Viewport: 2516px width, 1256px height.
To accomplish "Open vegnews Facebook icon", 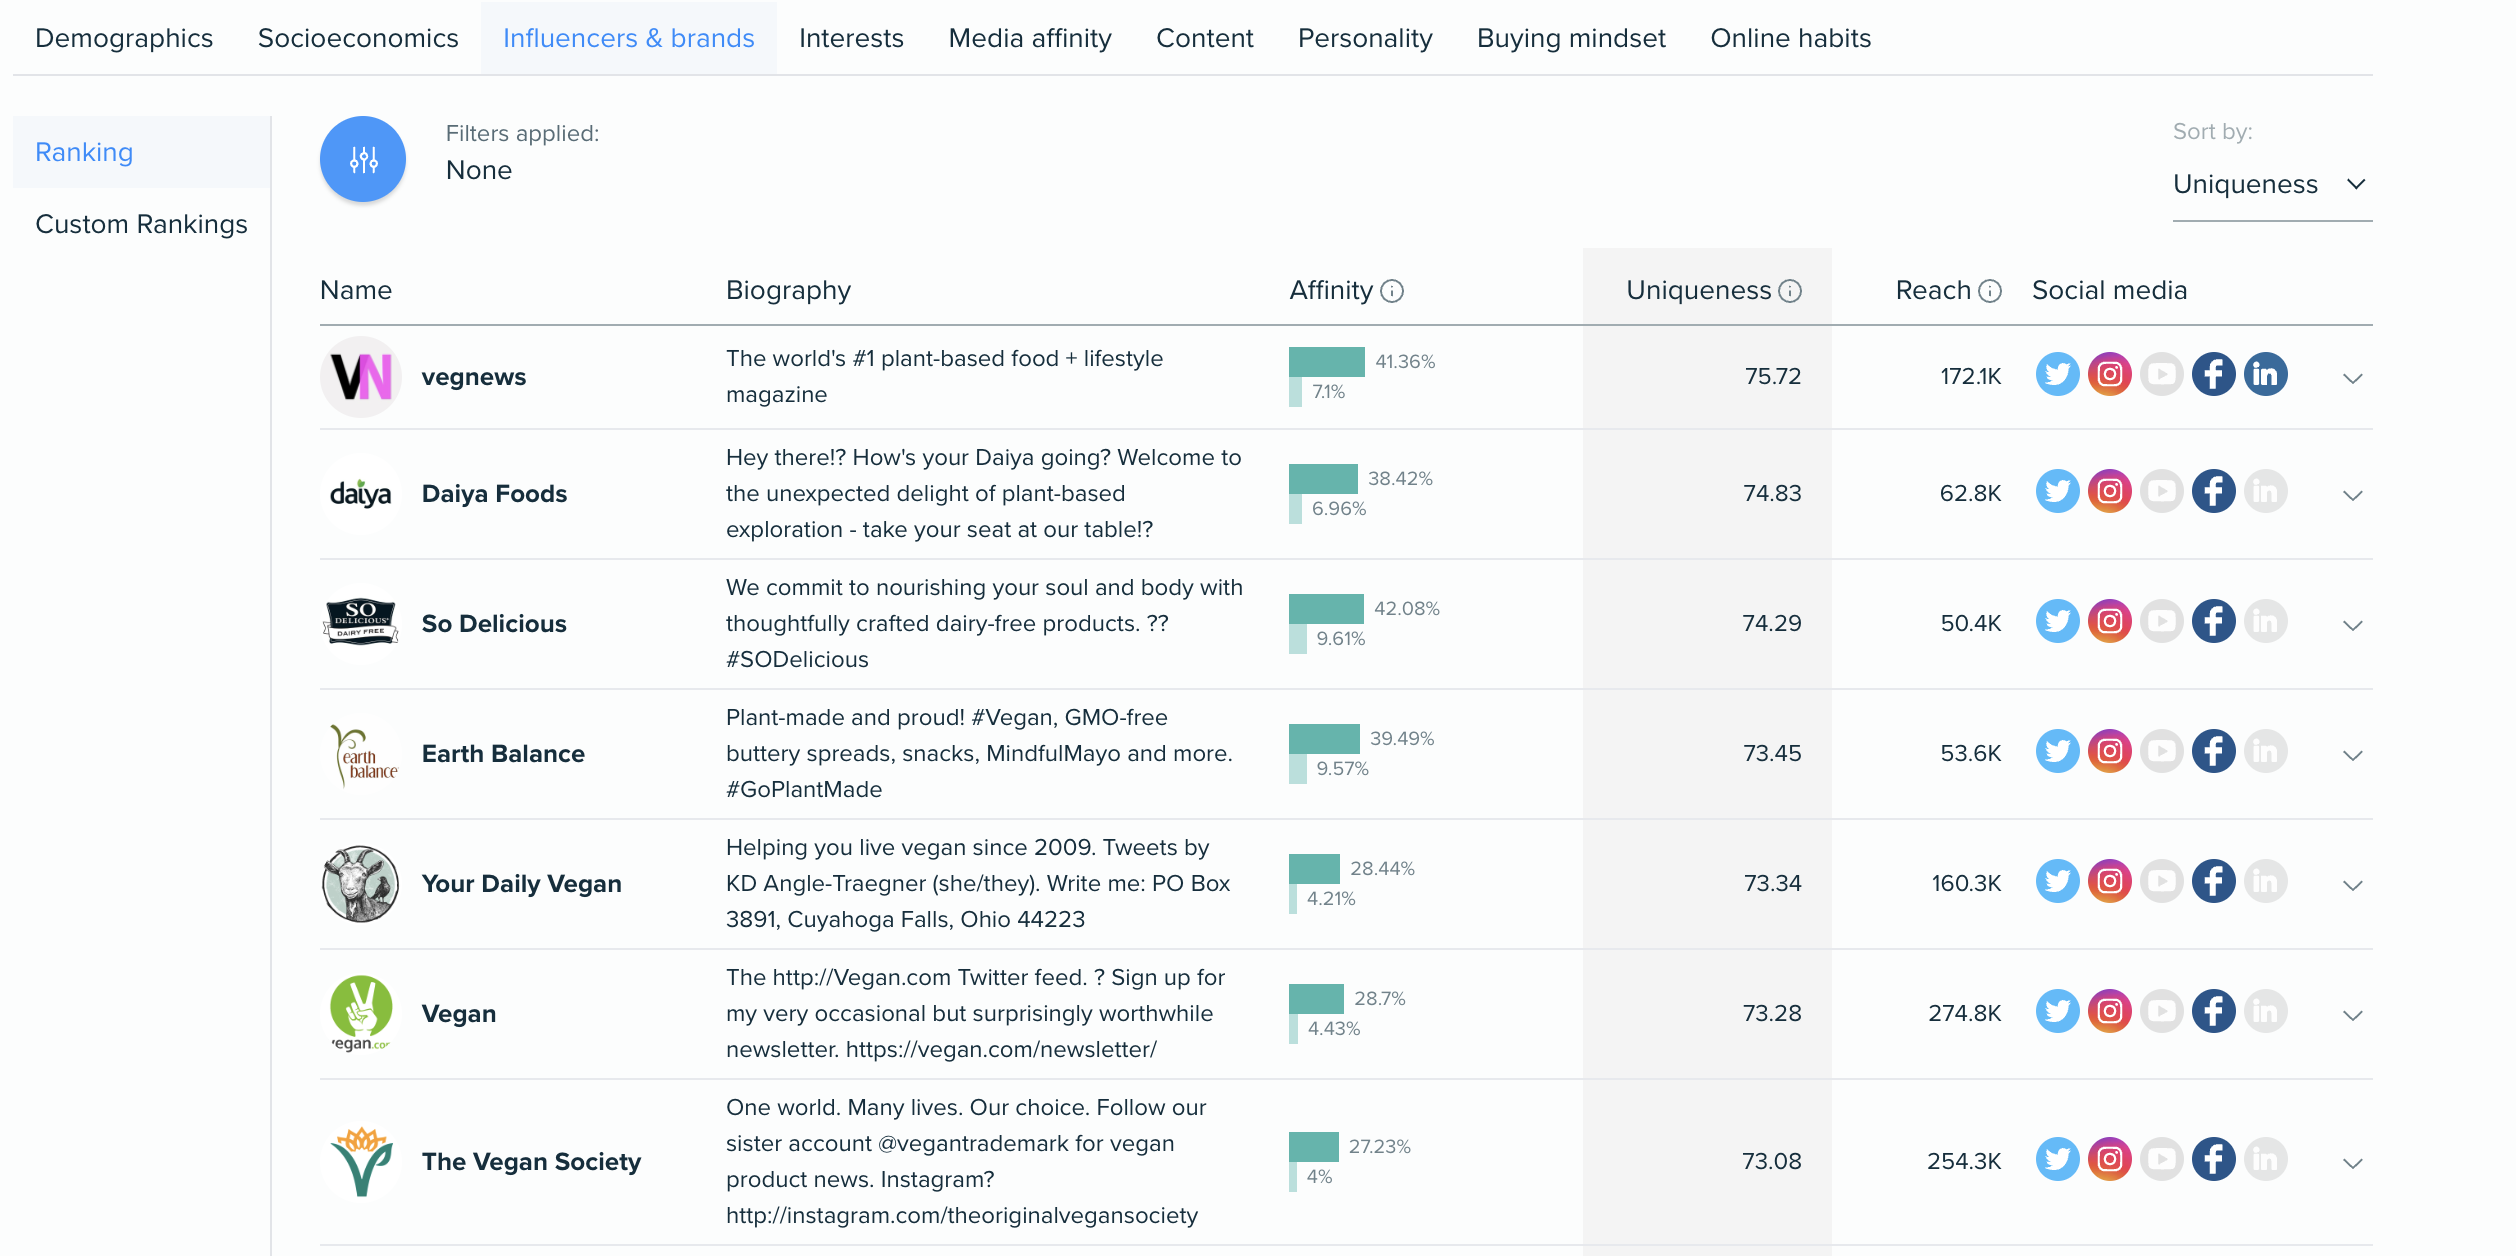I will (x=2213, y=375).
